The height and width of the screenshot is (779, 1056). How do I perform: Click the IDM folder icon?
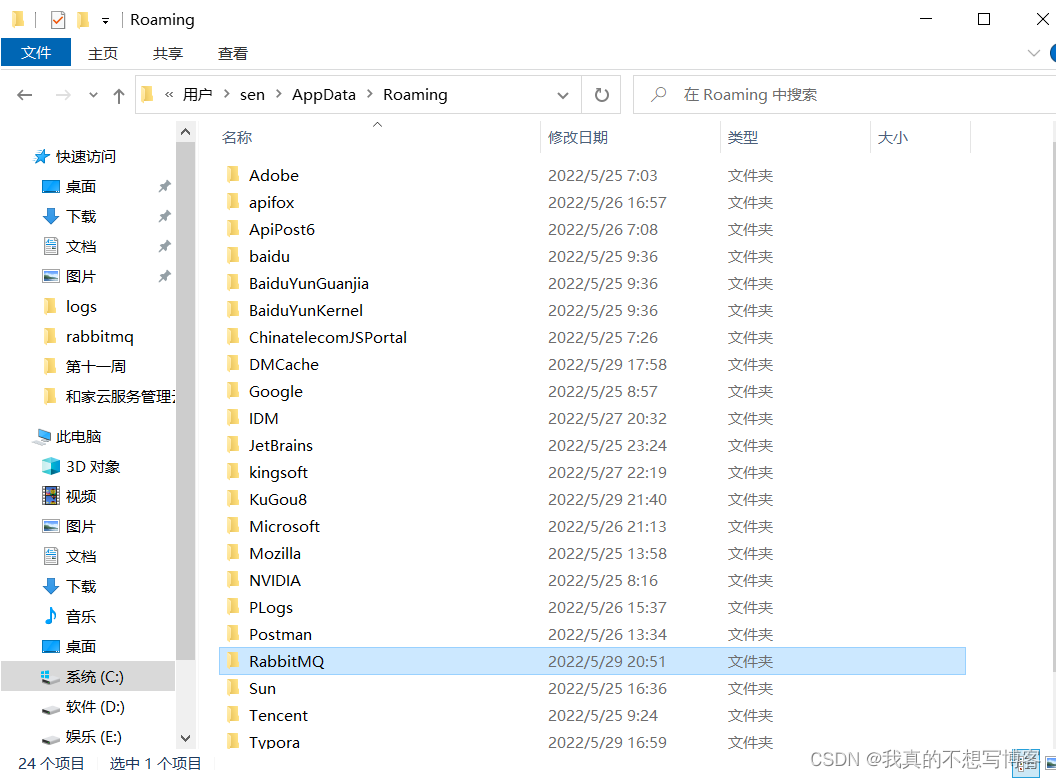[x=233, y=417]
